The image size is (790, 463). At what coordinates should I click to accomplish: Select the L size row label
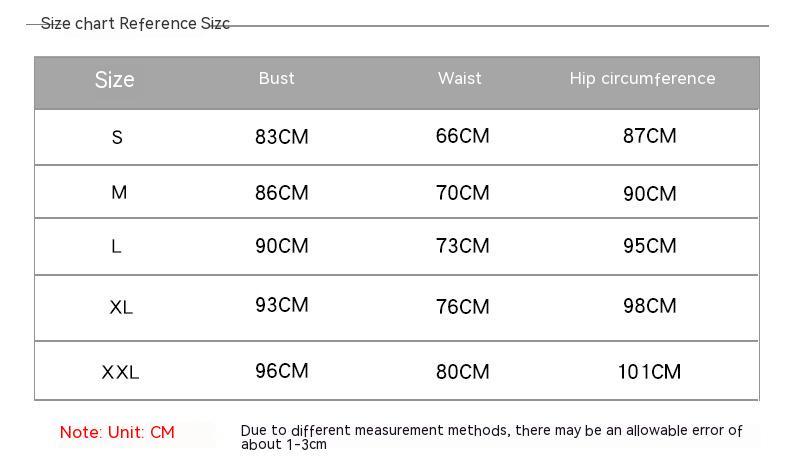tap(116, 246)
